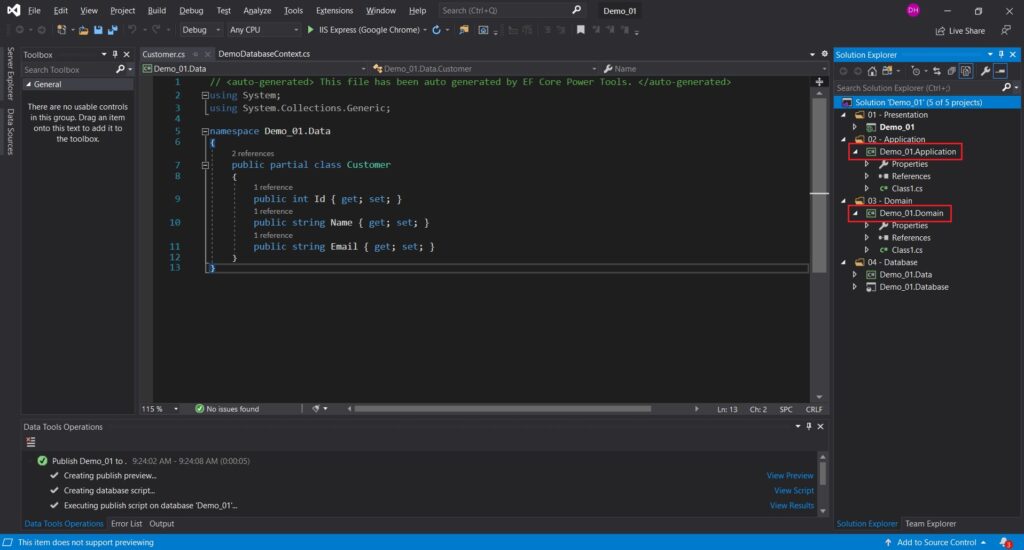
Task: Open the Debug configuration dropdown
Action: pyautogui.click(x=200, y=30)
